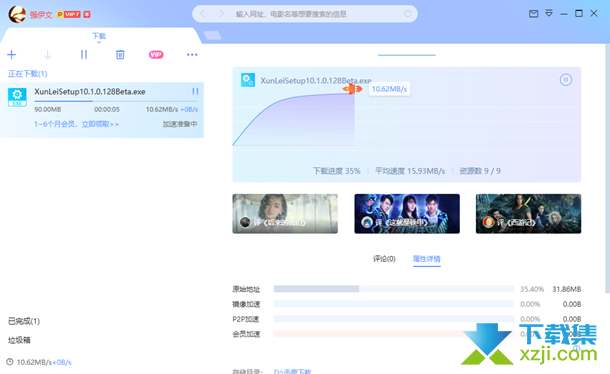
Task: Open the three-dots more options menu
Action: [192, 54]
